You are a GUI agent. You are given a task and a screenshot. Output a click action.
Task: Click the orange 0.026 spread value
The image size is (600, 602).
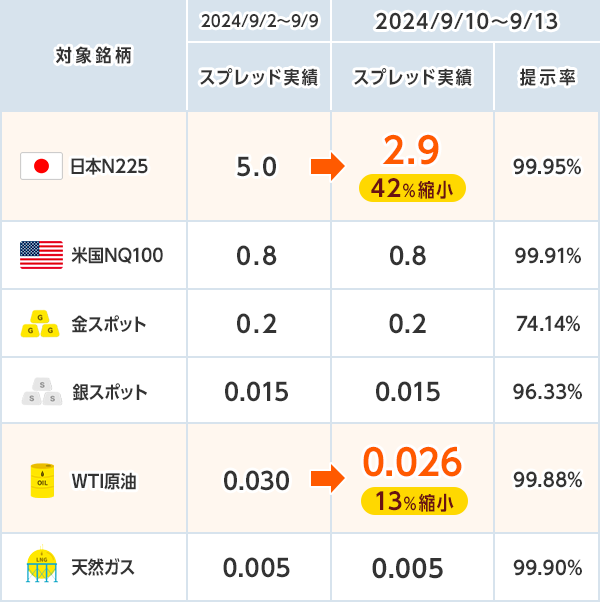click(412, 462)
